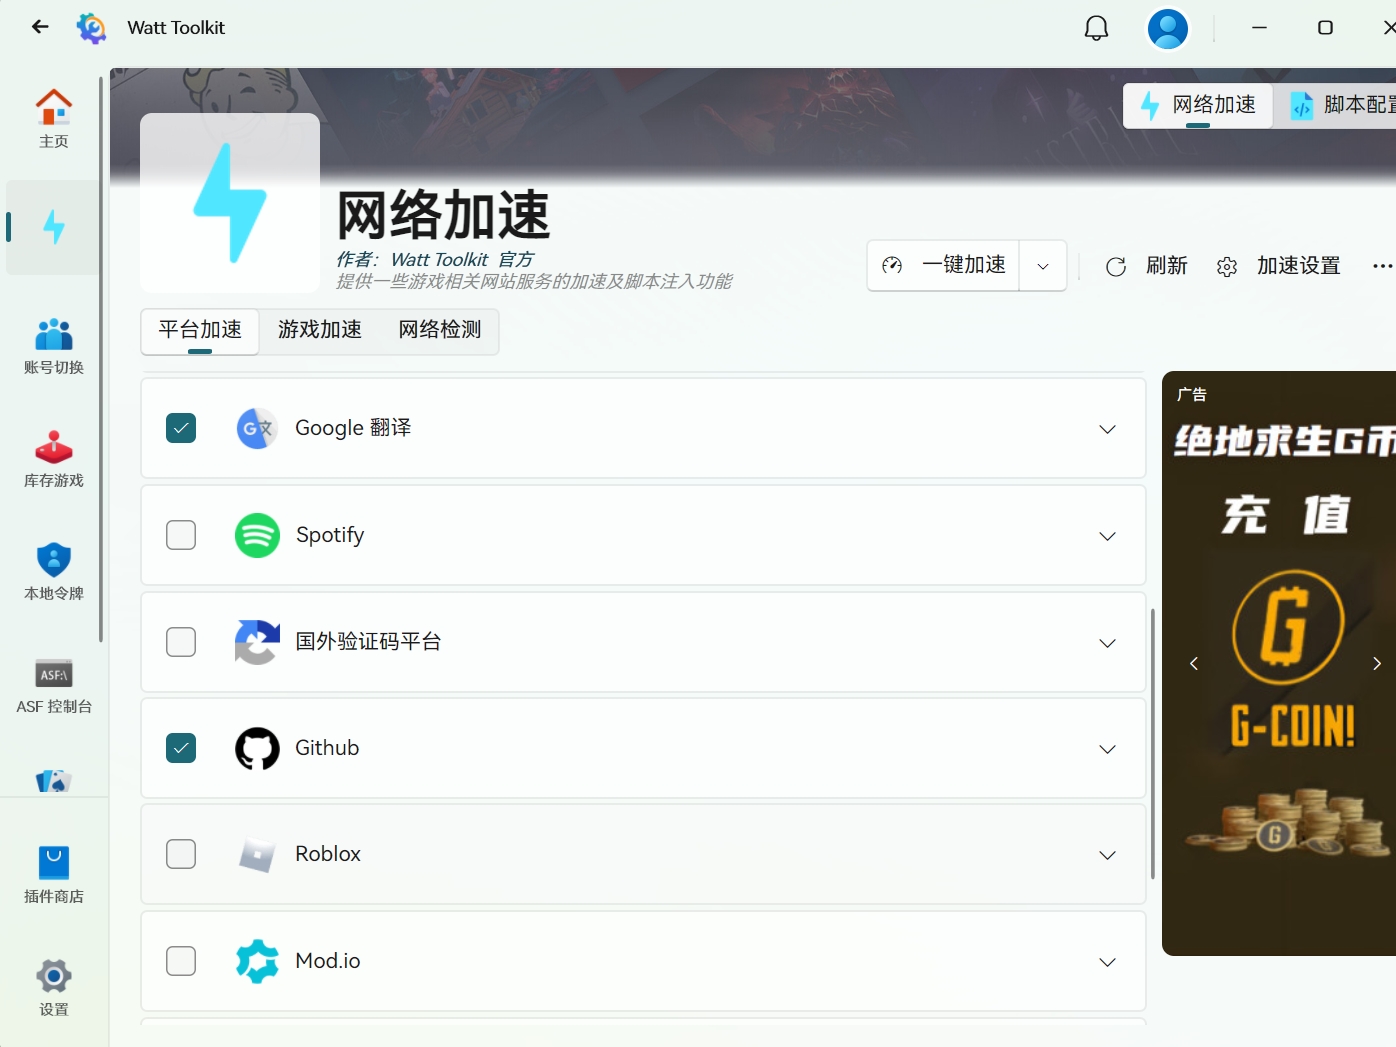
Task: Show next ad with right arrow
Action: pos(1377,664)
